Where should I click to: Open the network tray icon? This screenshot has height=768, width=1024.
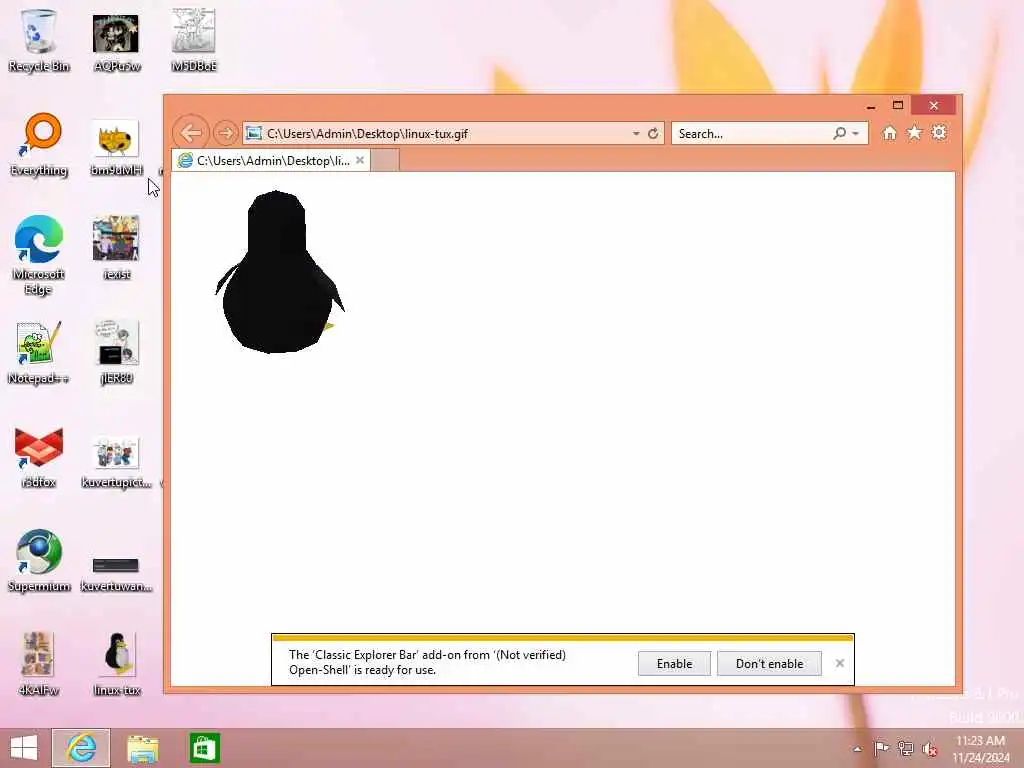pos(905,748)
